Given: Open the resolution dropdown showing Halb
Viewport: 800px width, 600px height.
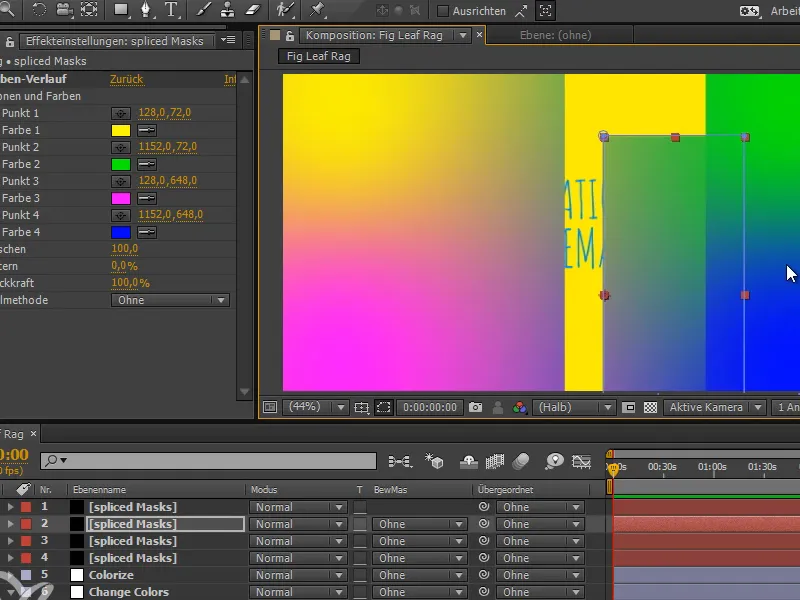Looking at the screenshot, I should click(573, 407).
